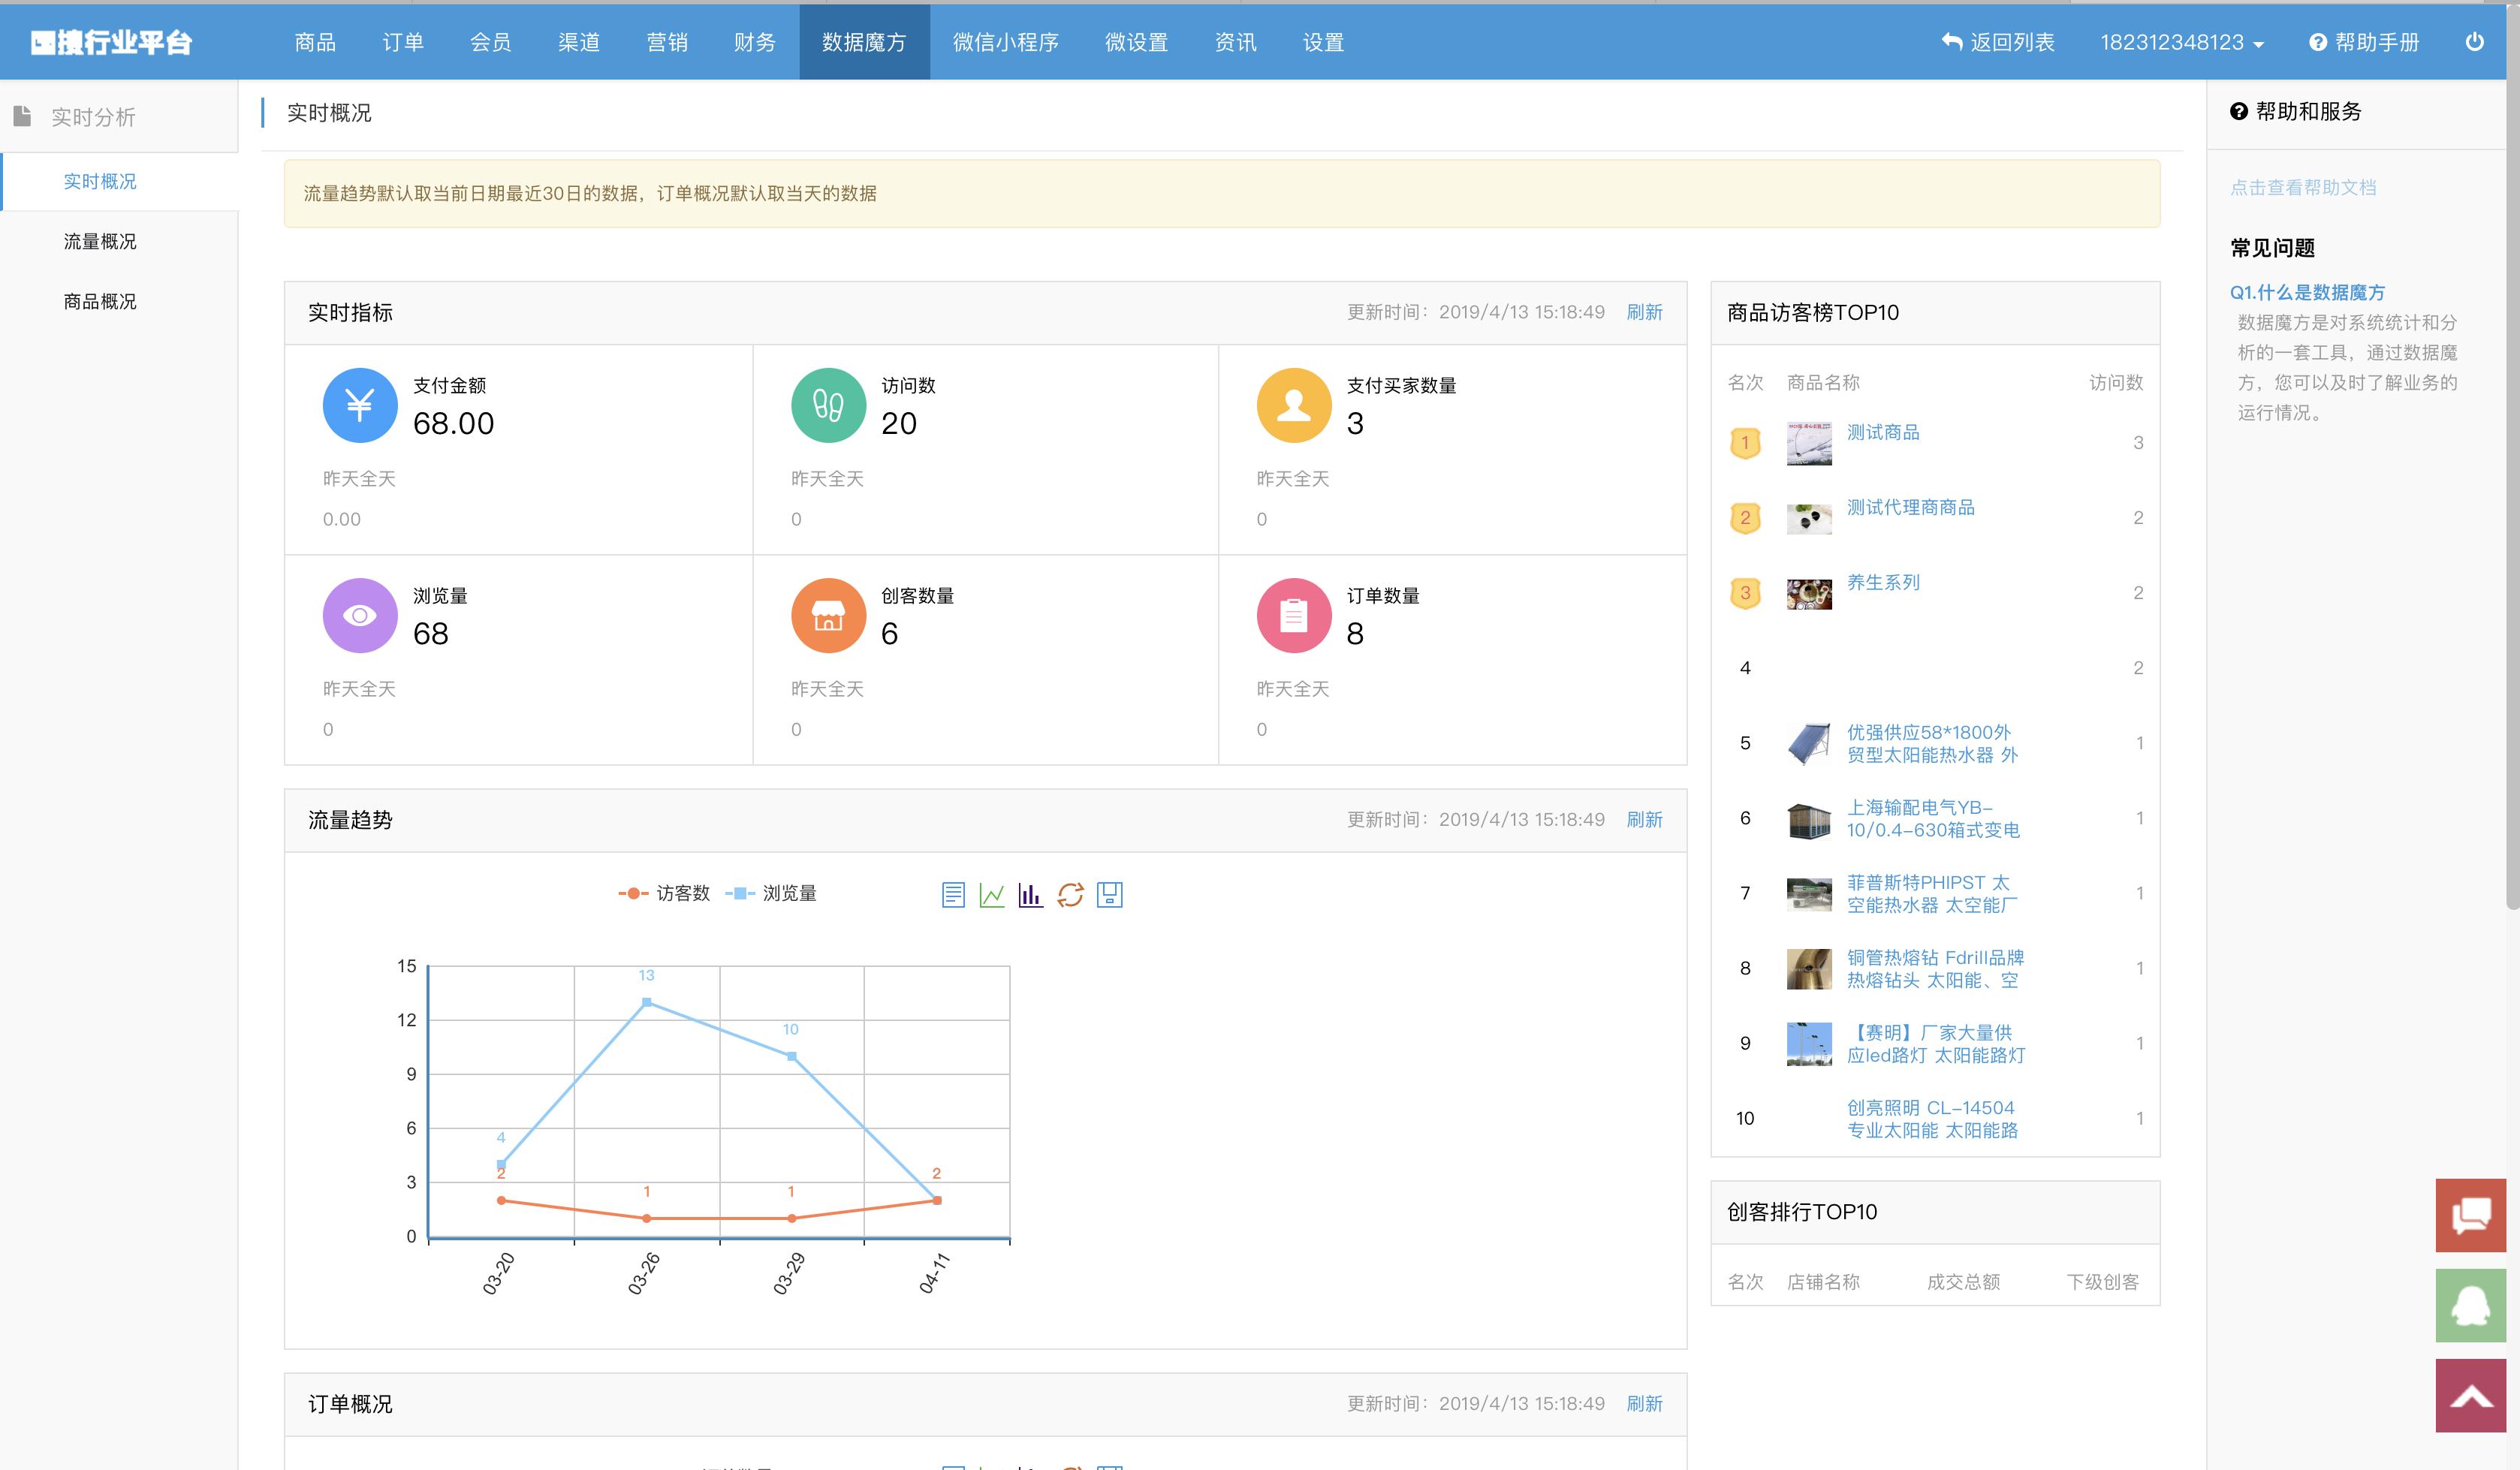Open the 设置 menu
This screenshot has width=2520, height=1470.
[x=1324, y=42]
